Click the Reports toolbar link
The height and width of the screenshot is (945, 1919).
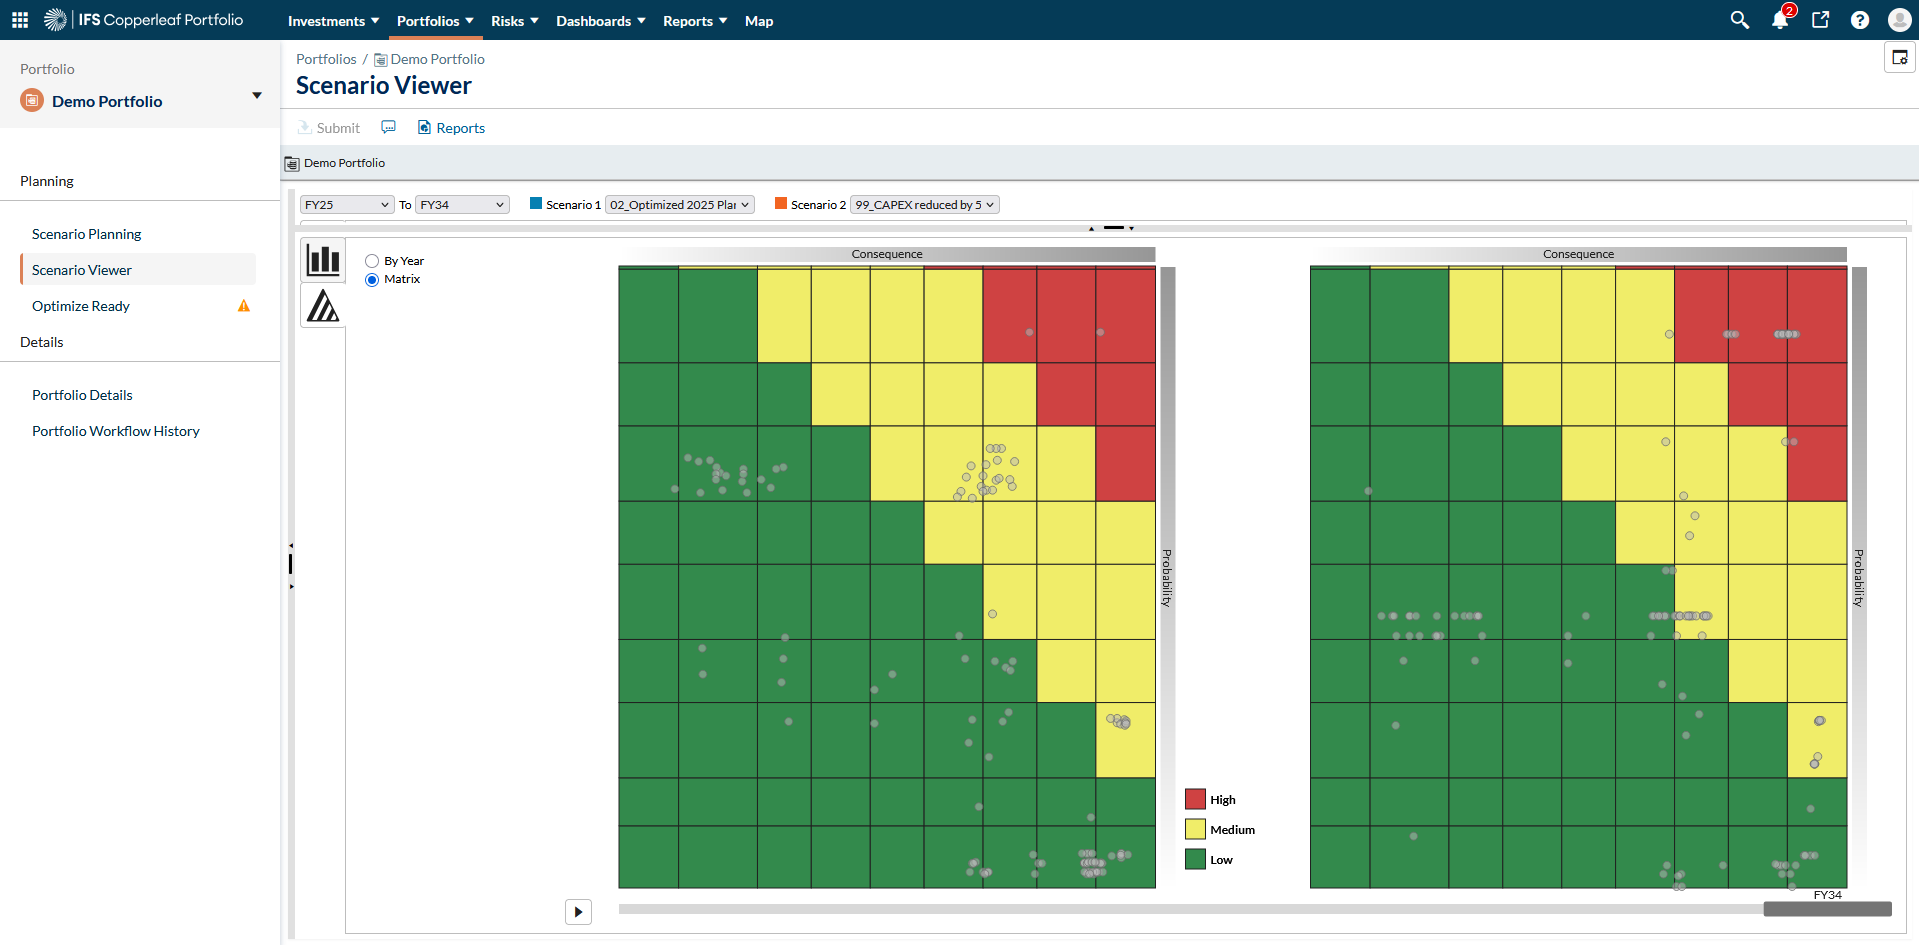451,128
